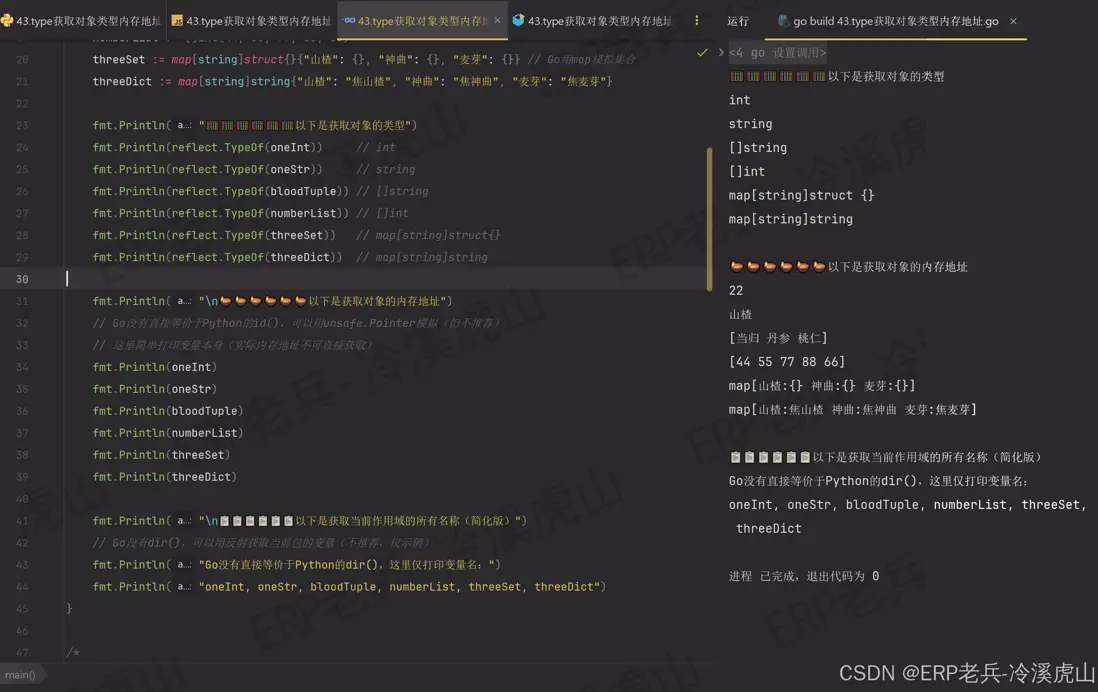The width and height of the screenshot is (1098, 692).
Task: Select the 运行 tool window tab
Action: pyautogui.click(x=738, y=21)
